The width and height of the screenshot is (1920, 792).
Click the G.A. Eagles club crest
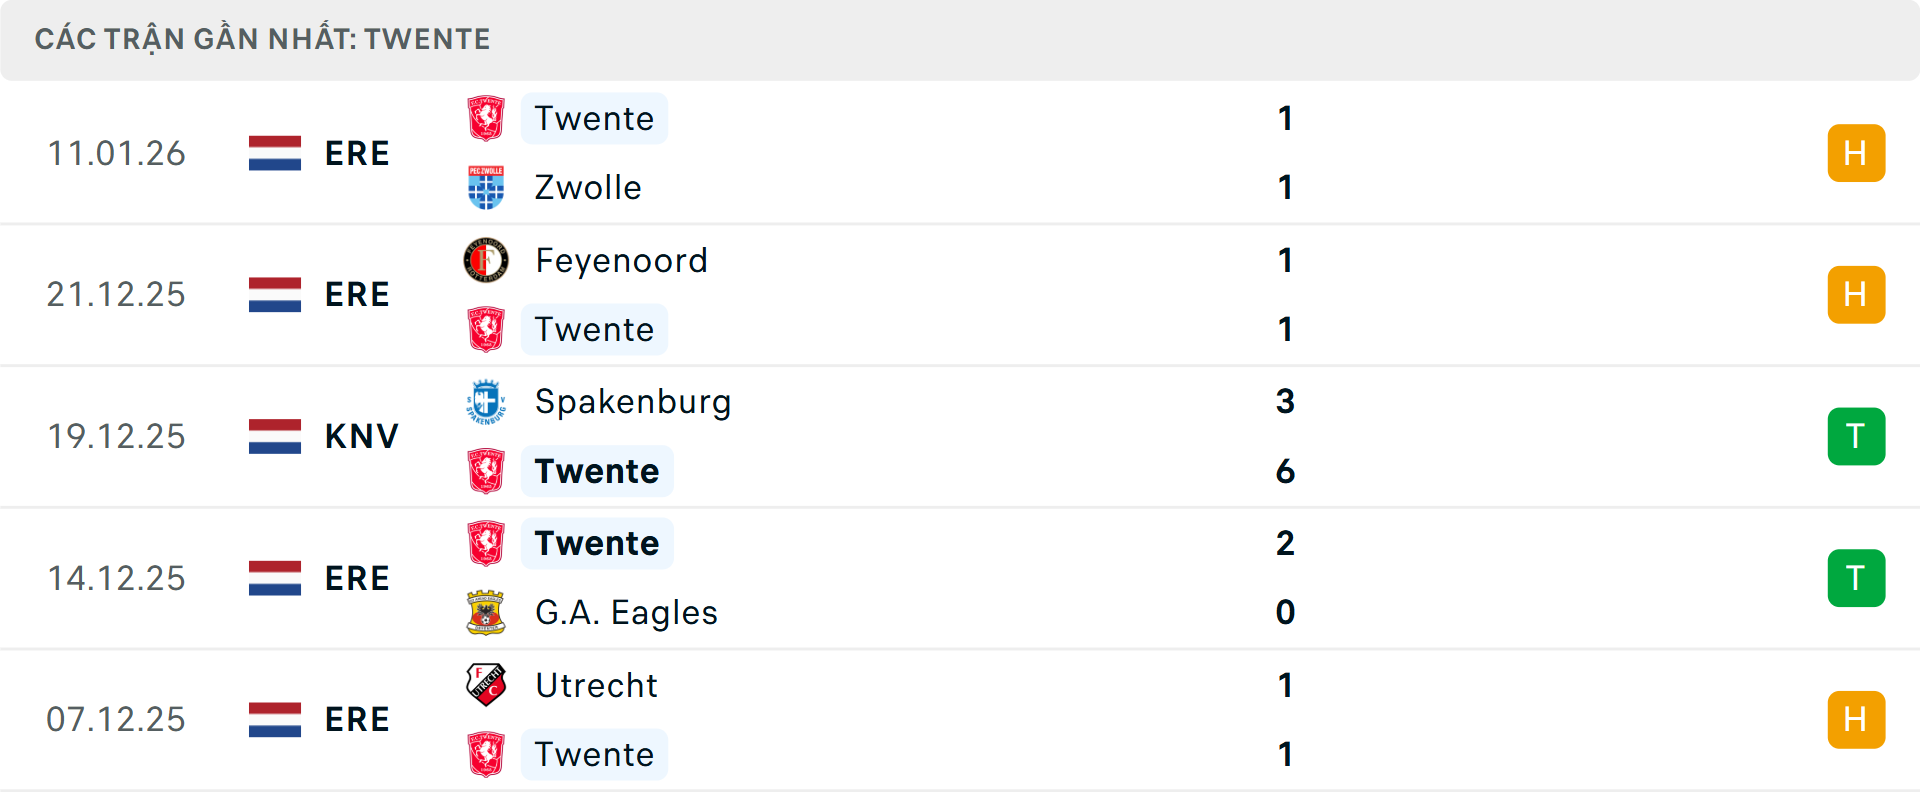pyautogui.click(x=486, y=613)
